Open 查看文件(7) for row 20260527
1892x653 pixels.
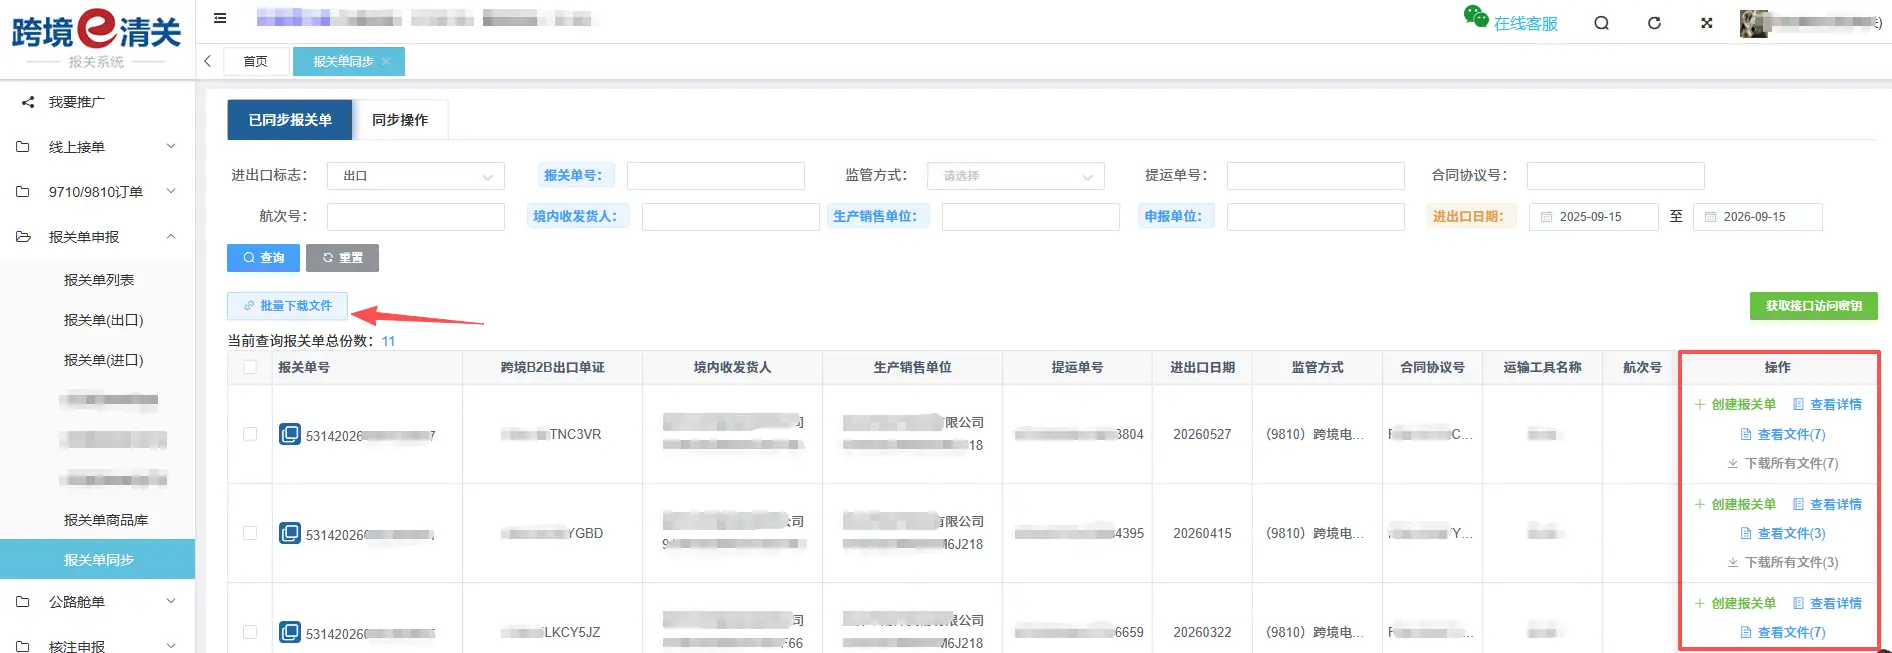(1783, 435)
